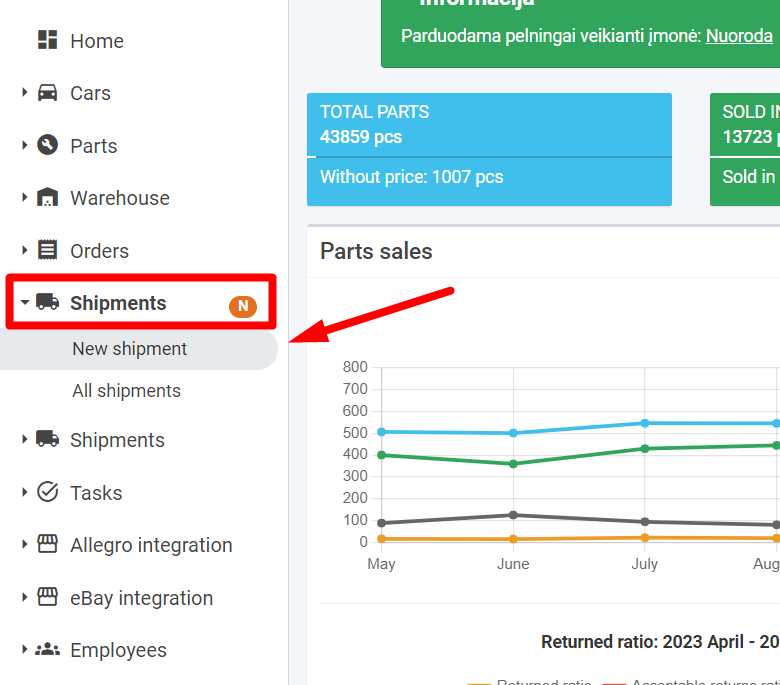Screen dimensions: 780x685
Task: Open the All shipments menu item
Action: (x=126, y=391)
